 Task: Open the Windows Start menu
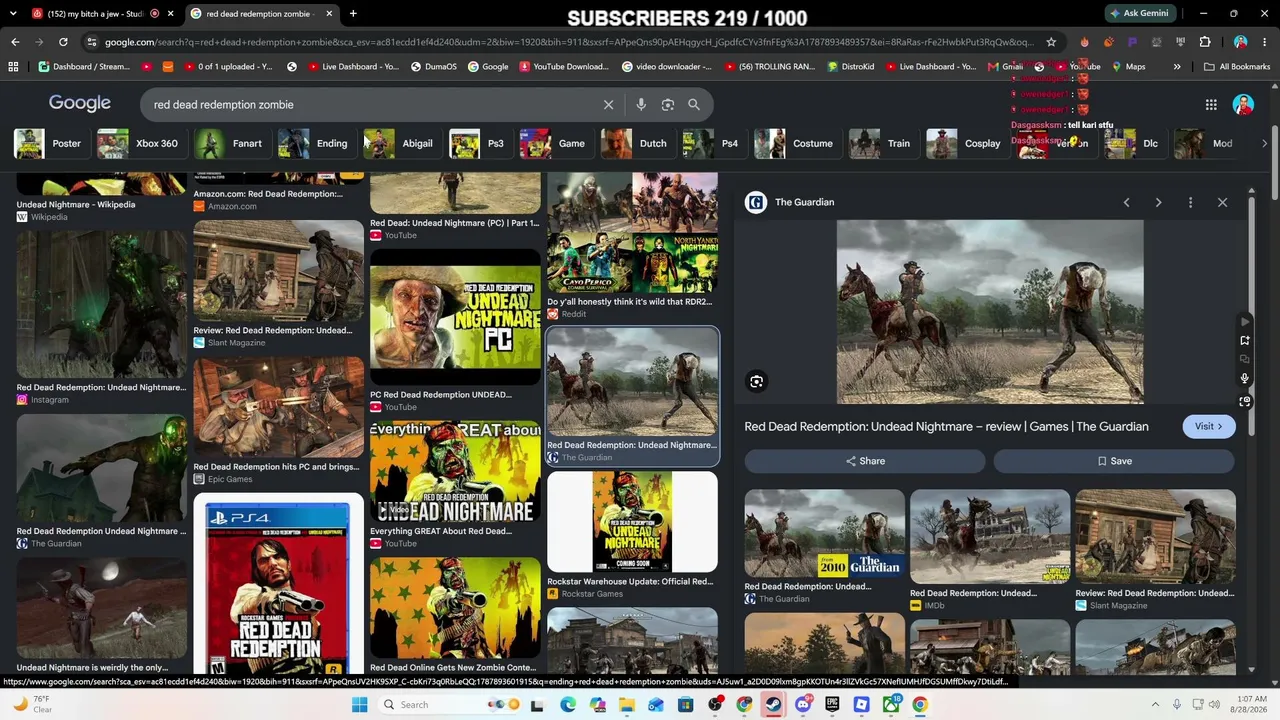point(360,705)
